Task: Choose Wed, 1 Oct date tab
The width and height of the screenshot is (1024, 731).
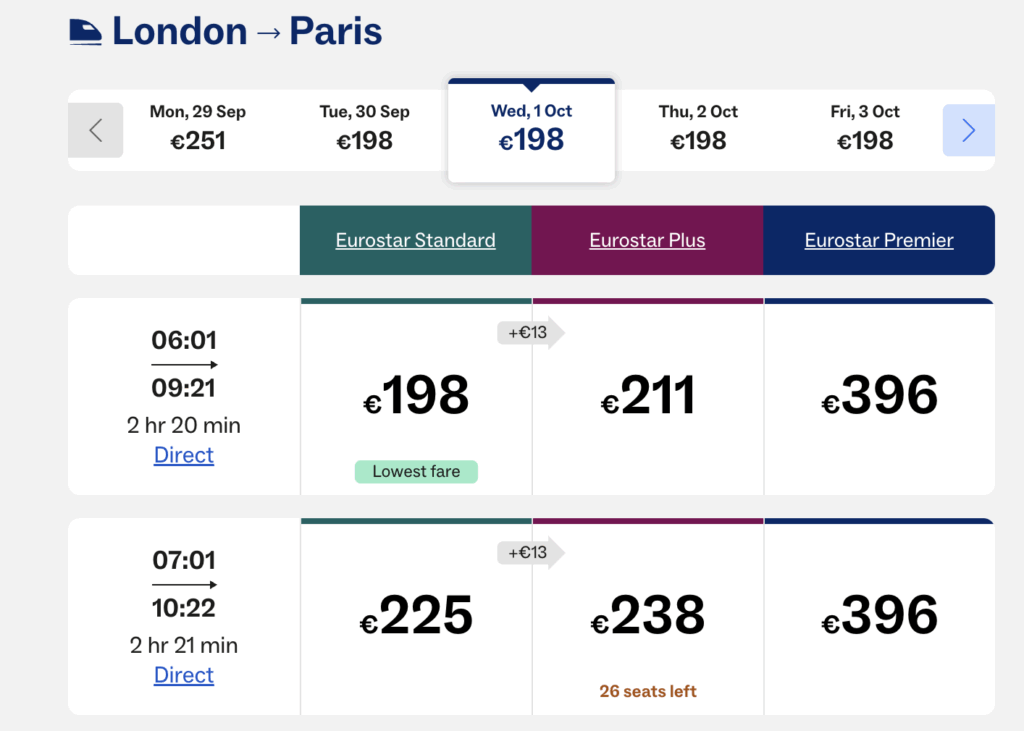Action: tap(531, 128)
